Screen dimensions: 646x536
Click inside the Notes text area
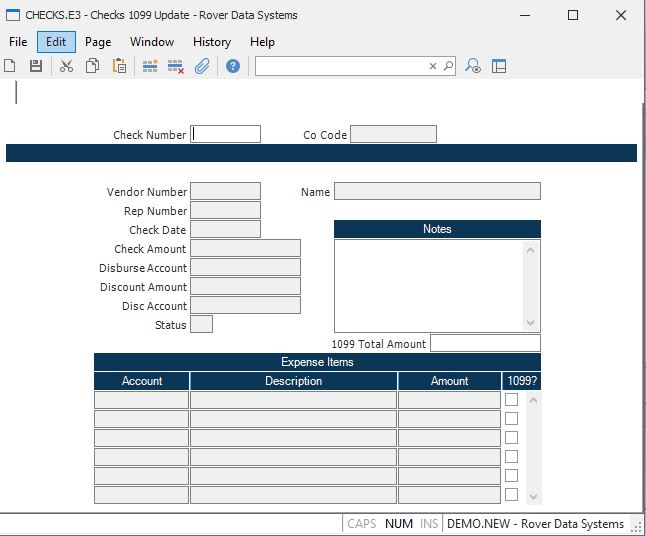pos(429,284)
